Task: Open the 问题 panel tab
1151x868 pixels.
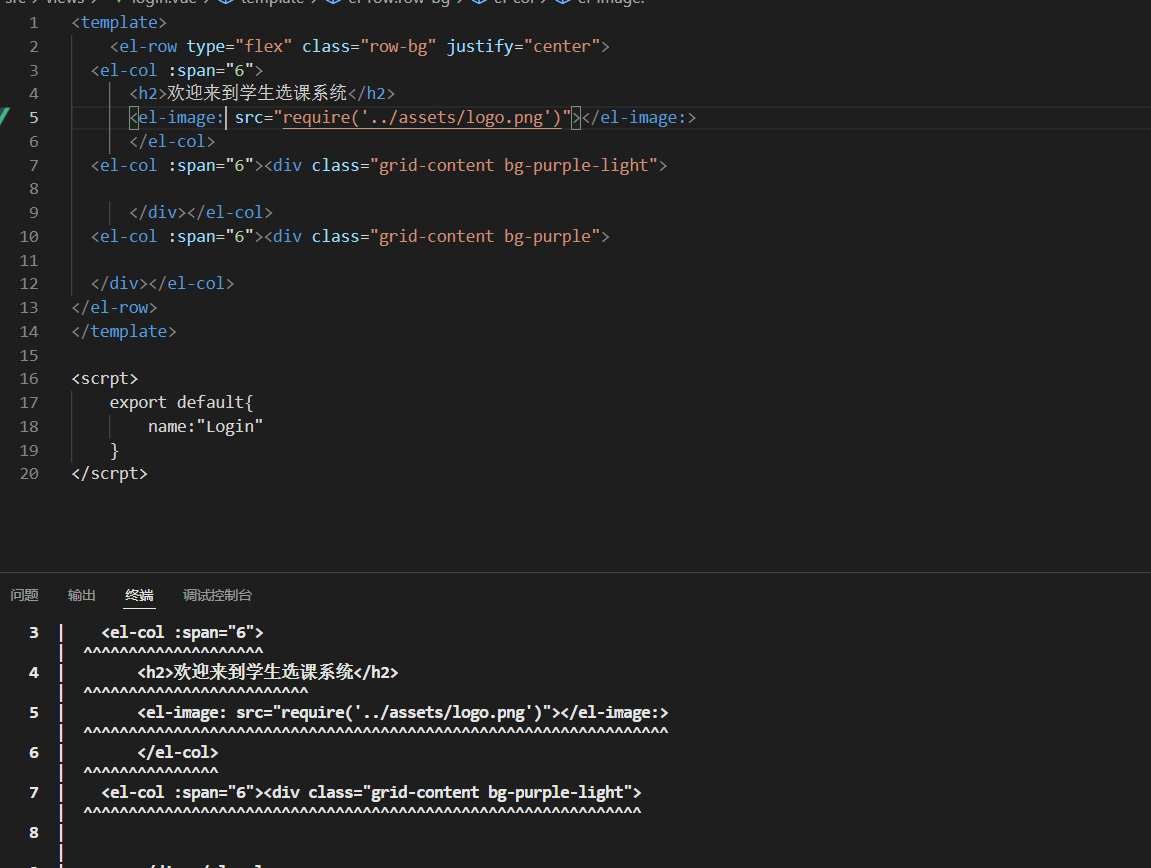Action: pyautogui.click(x=24, y=595)
